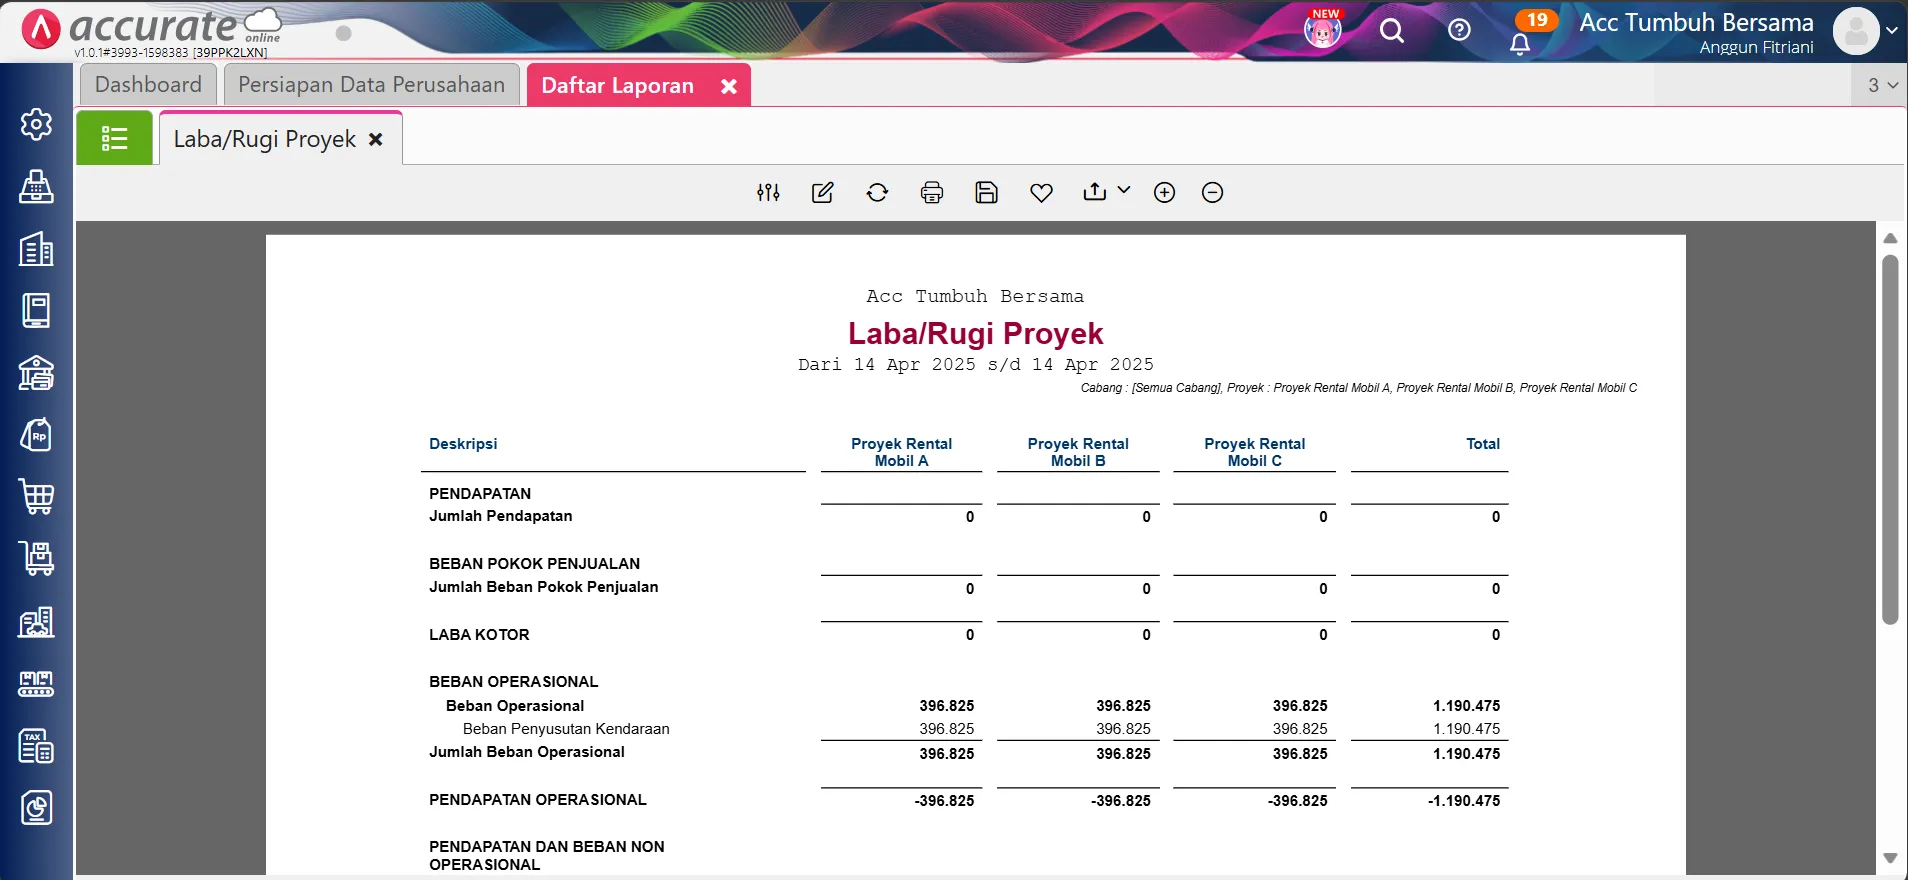Open the cash register module in the sidebar
Image resolution: width=1908 pixels, height=880 pixels.
pos(36,187)
